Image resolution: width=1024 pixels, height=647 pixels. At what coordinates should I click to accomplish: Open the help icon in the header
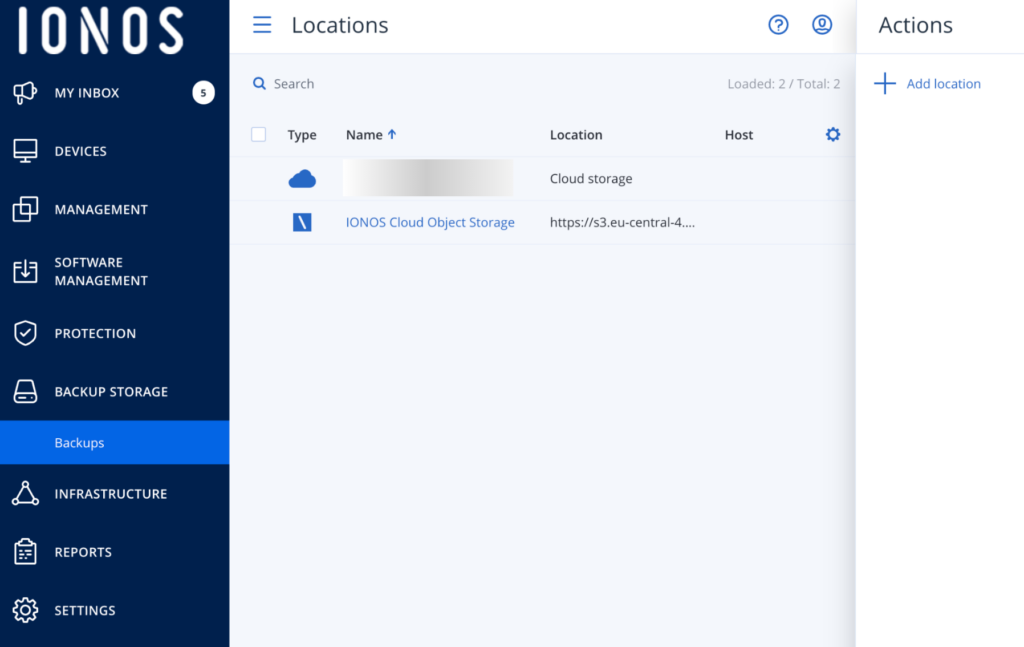[x=778, y=24]
